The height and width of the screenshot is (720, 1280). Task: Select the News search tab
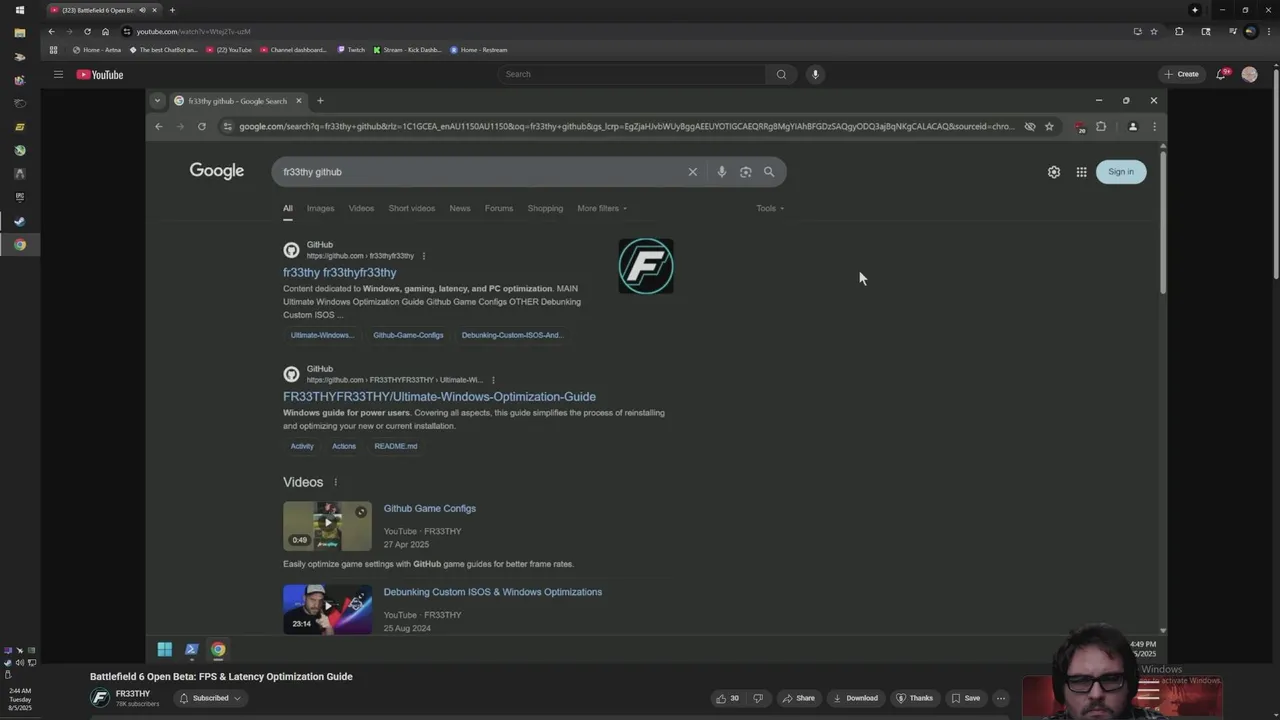coord(459,208)
